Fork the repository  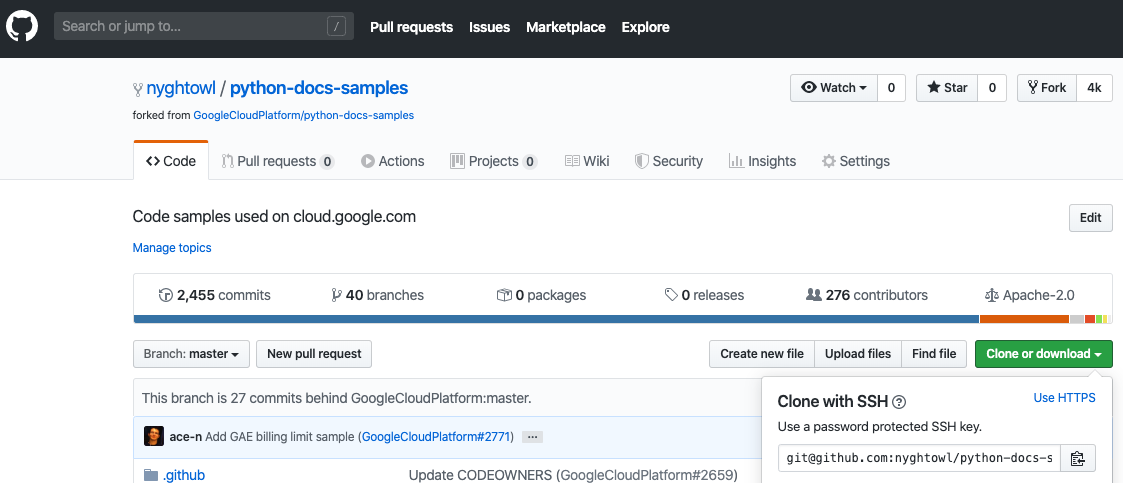(x=1046, y=88)
